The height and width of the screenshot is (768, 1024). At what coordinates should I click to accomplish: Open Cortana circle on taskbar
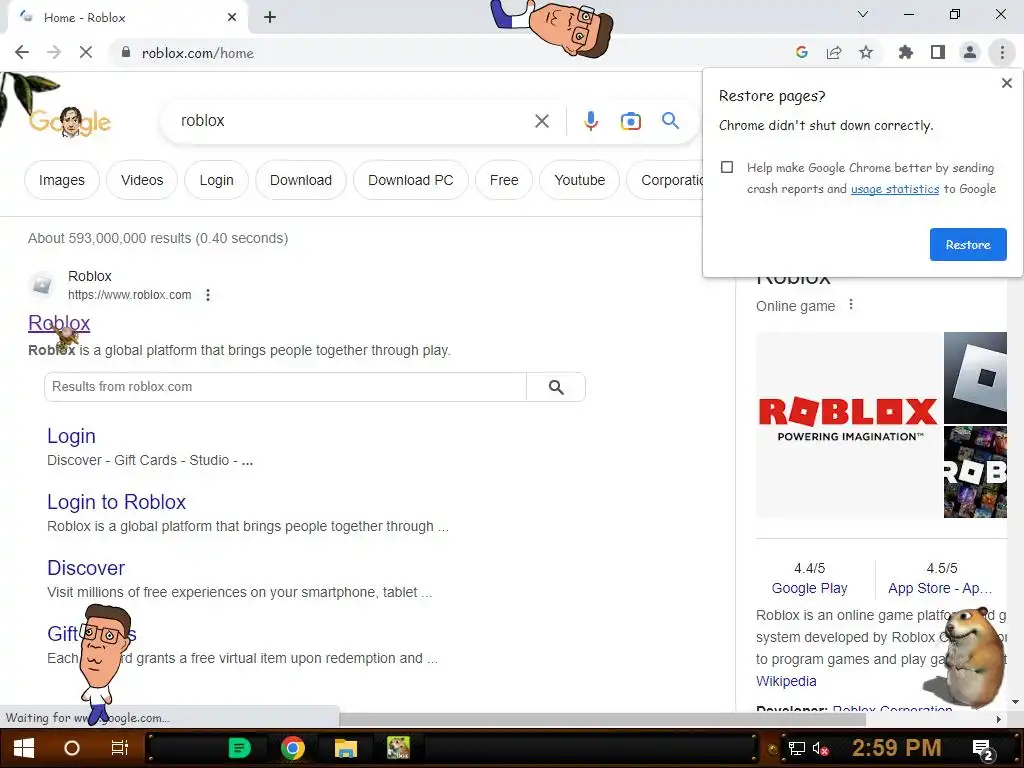click(x=72, y=748)
